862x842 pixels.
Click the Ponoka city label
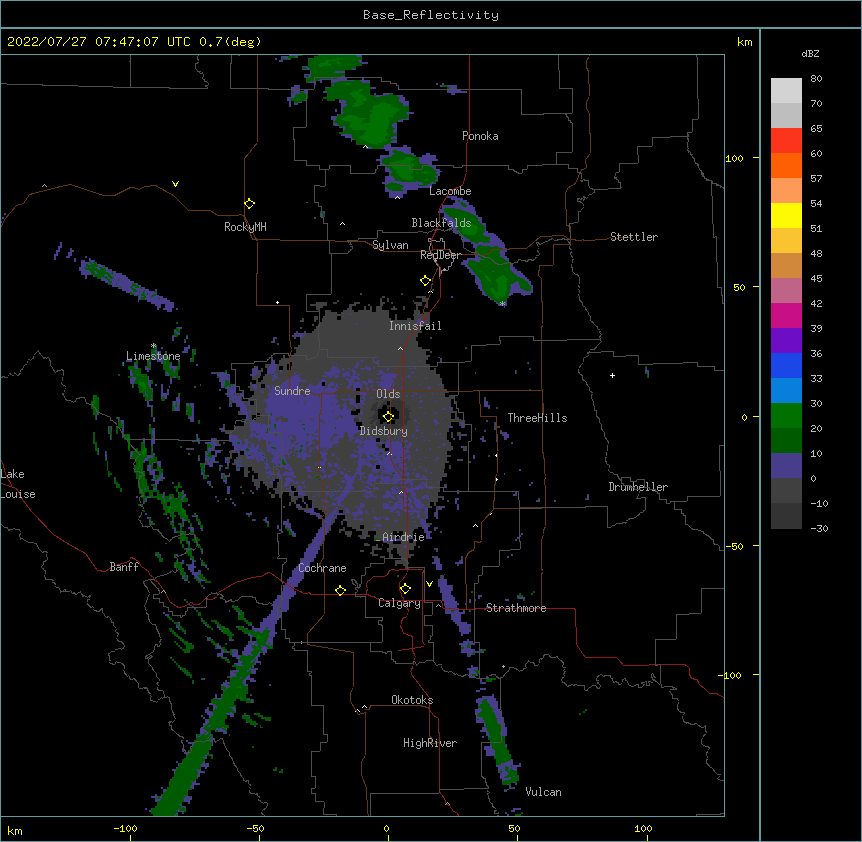(480, 136)
